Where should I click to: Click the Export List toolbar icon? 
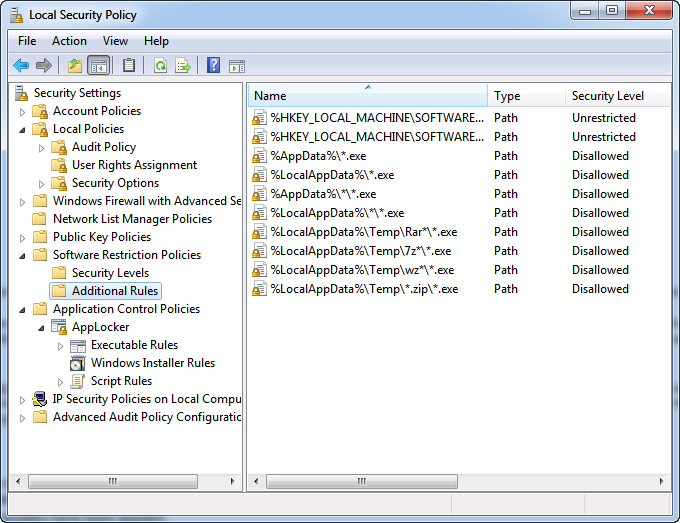click(183, 66)
